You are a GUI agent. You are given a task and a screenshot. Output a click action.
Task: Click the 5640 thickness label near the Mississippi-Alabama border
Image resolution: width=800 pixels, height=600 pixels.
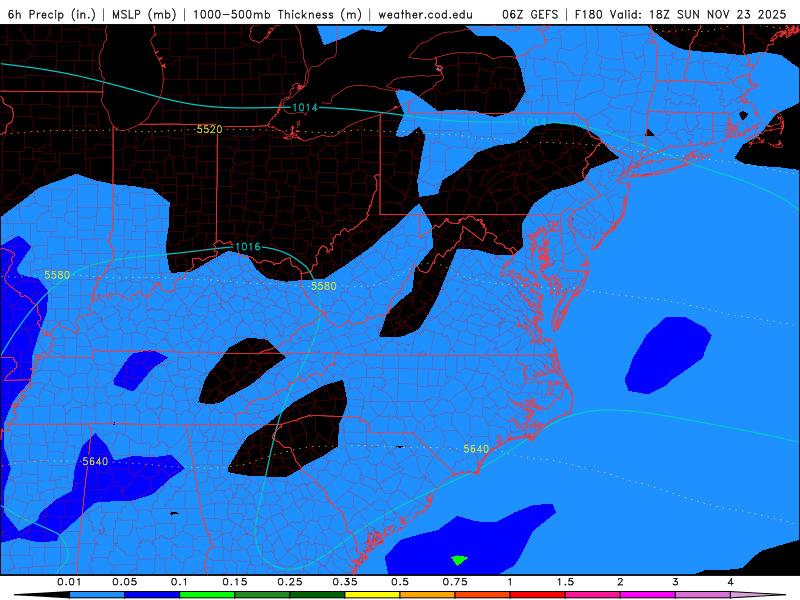(x=95, y=462)
